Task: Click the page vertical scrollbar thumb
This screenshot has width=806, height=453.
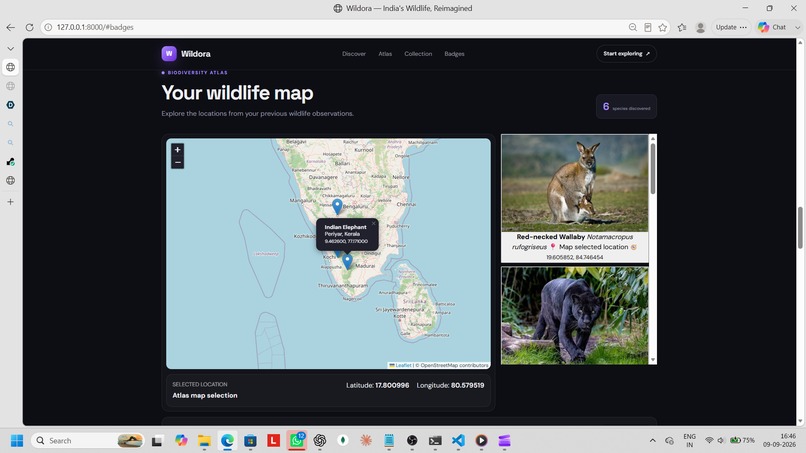Action: click(800, 227)
